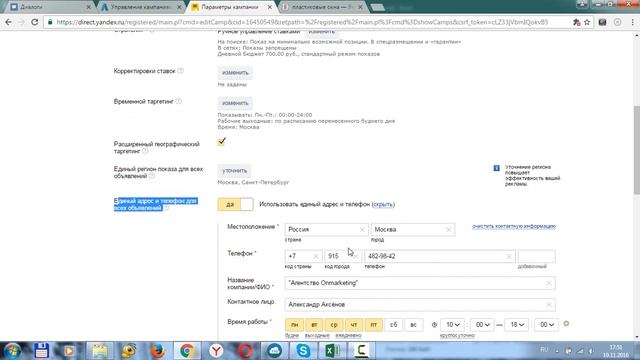Viewport: 640px width, 360px height.
Task: Toggle the extended geographic targeting checkbox
Action: (222, 142)
